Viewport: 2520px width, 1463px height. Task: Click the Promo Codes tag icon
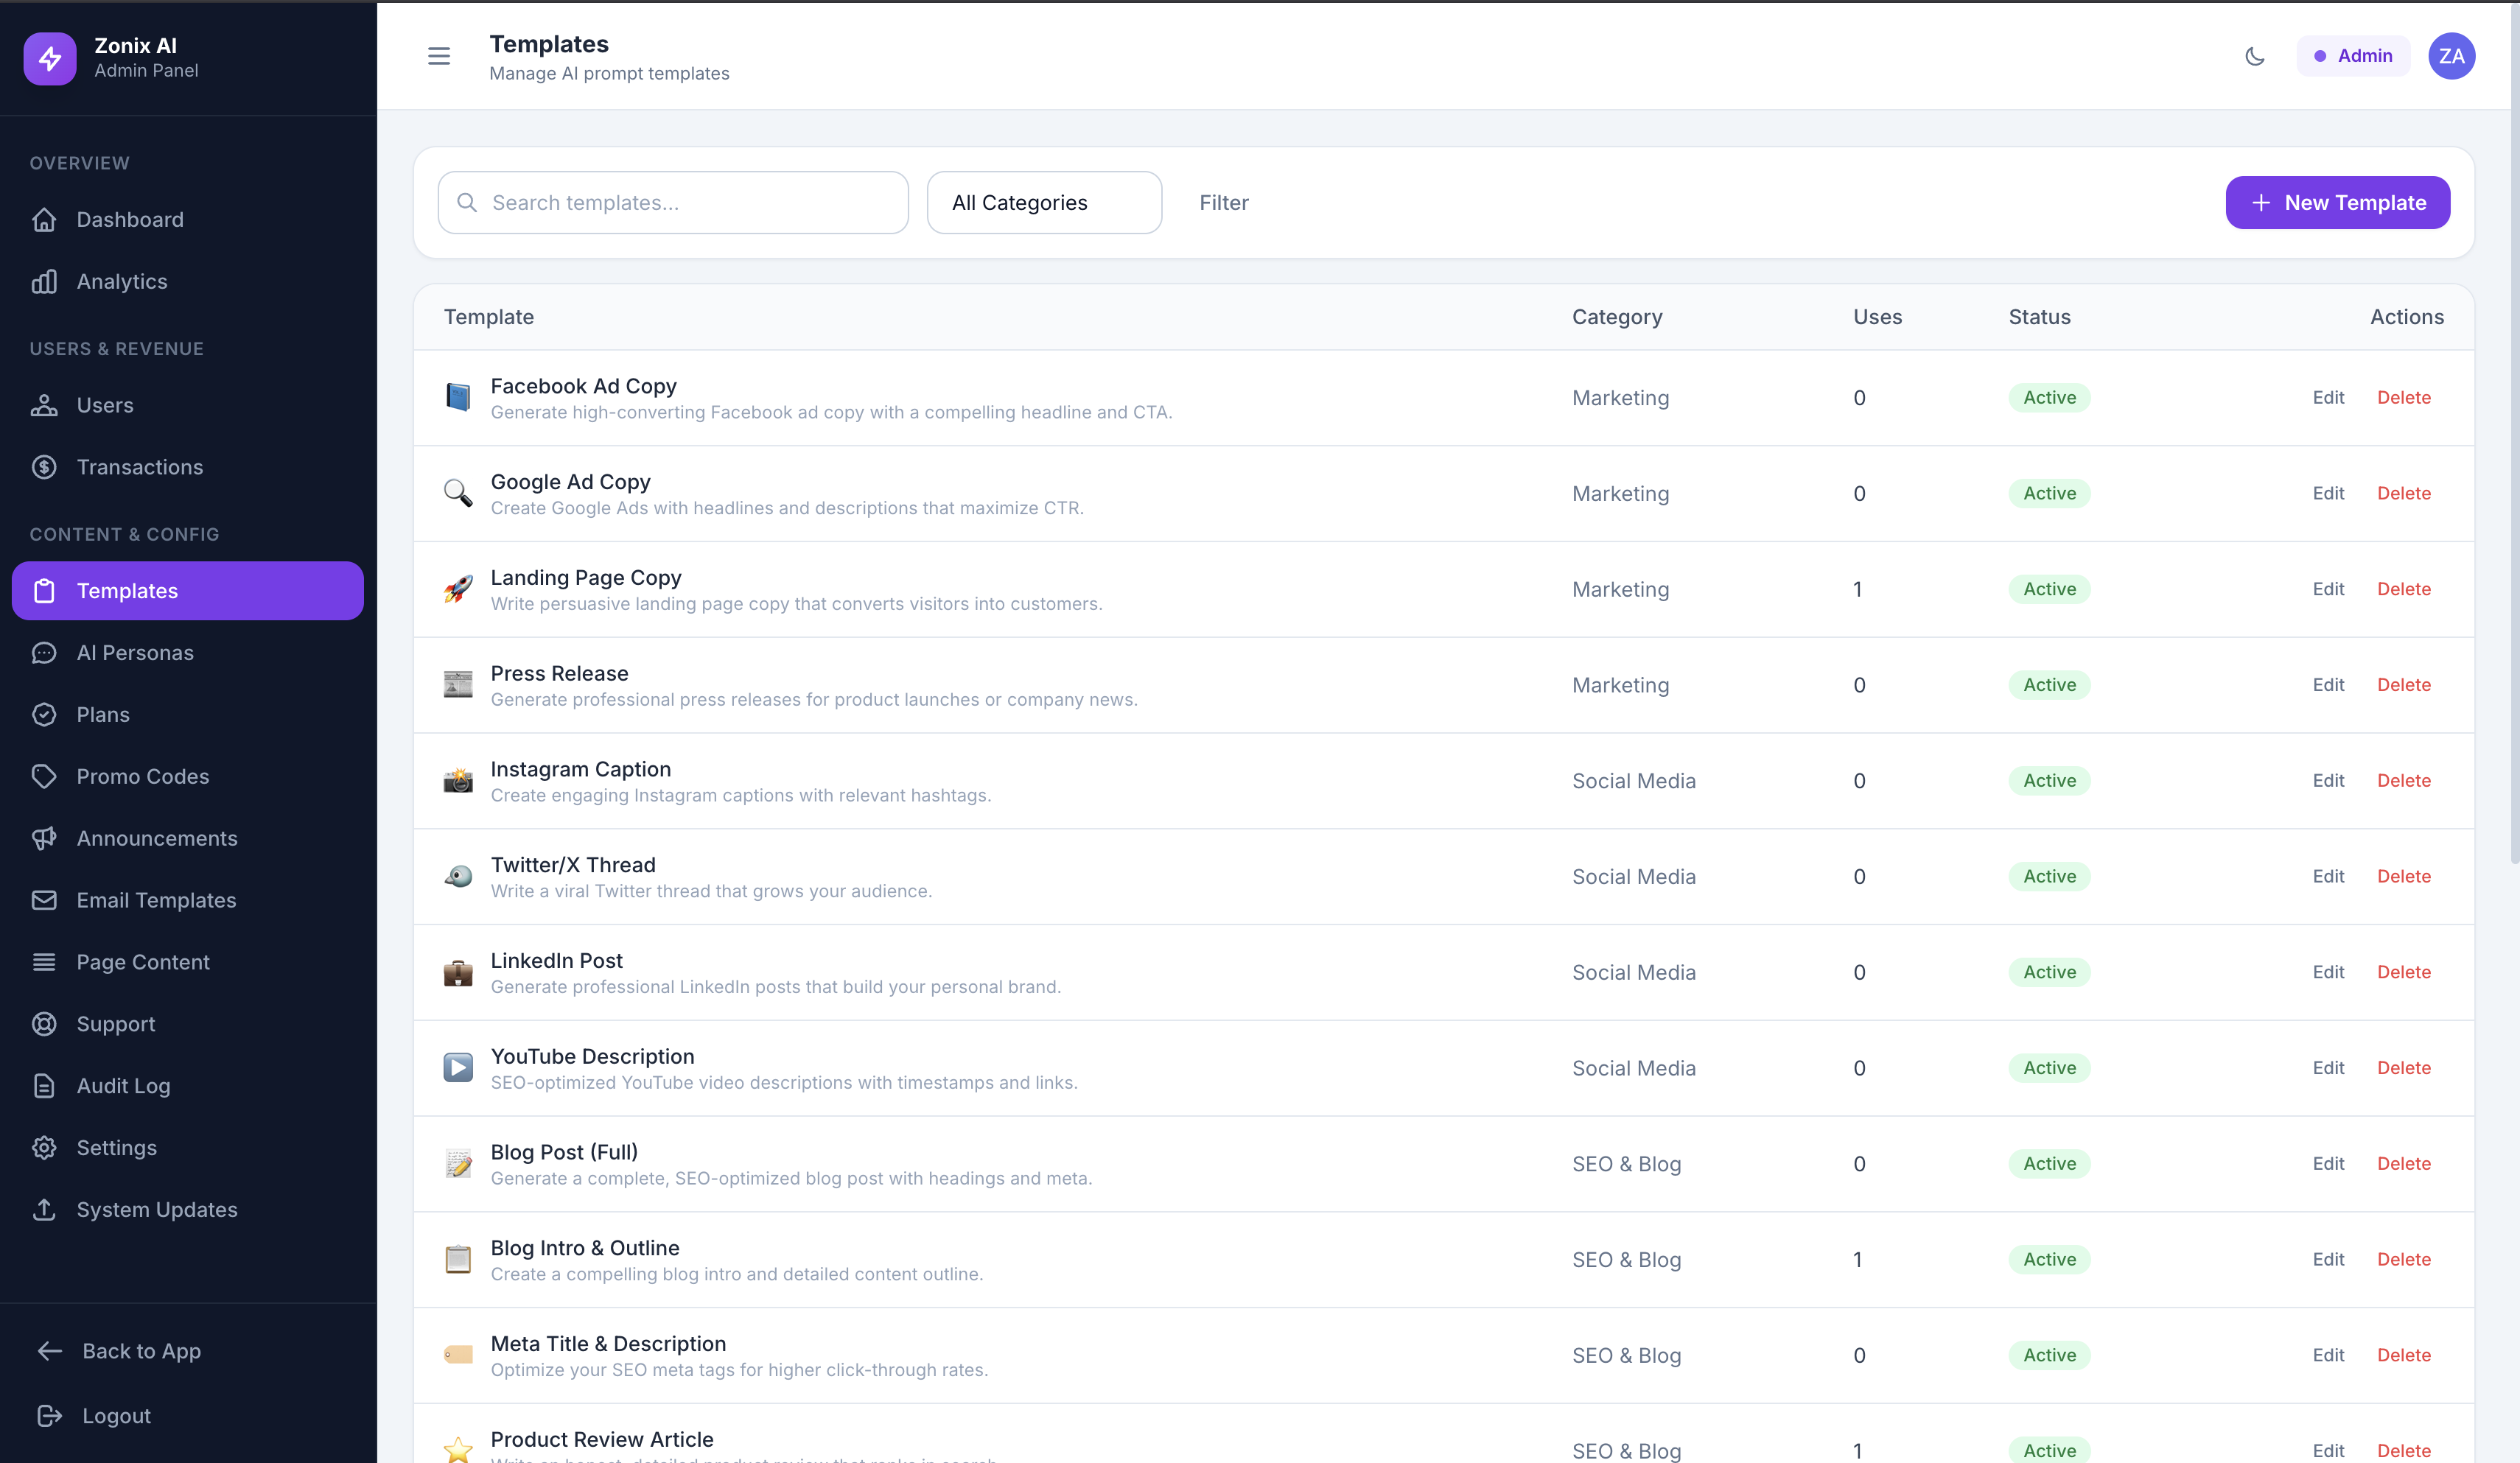point(44,777)
